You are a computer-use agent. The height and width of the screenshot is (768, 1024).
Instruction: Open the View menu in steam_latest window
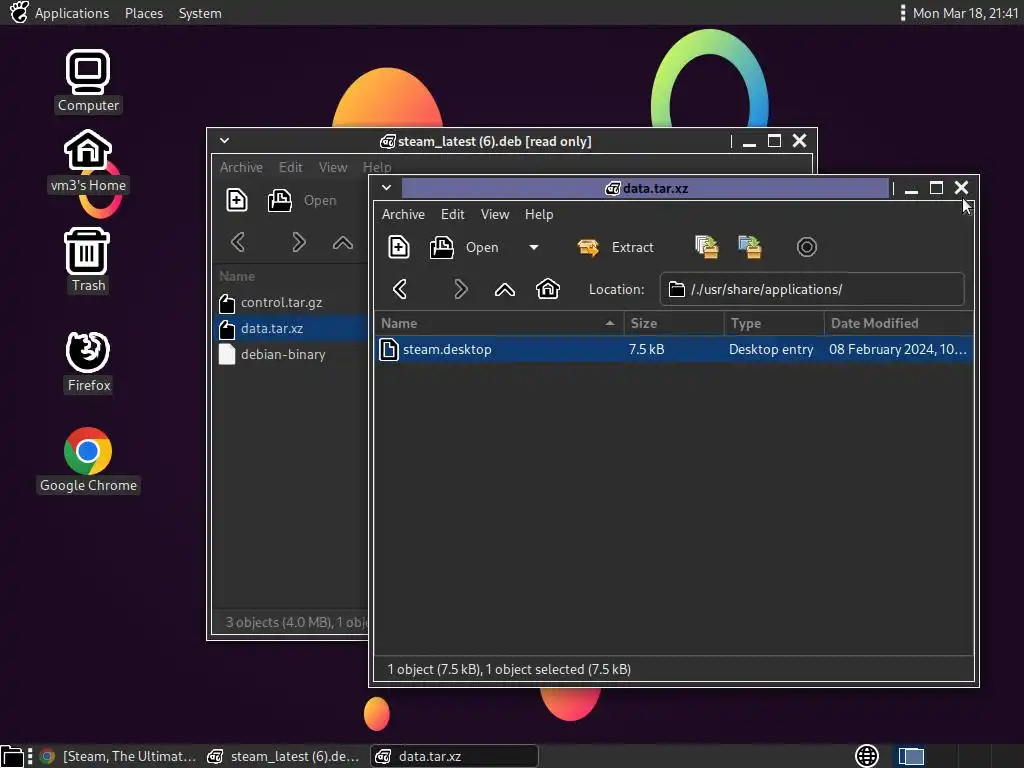[332, 167]
